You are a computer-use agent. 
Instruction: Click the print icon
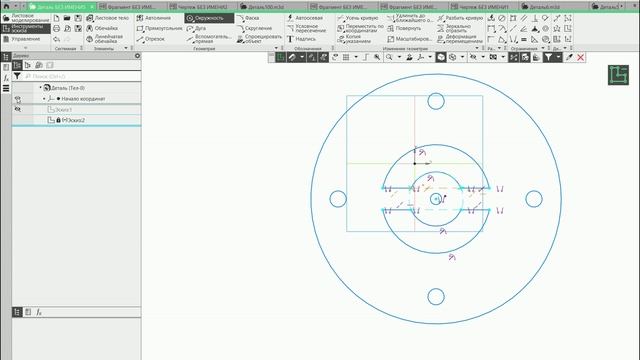[57, 29]
